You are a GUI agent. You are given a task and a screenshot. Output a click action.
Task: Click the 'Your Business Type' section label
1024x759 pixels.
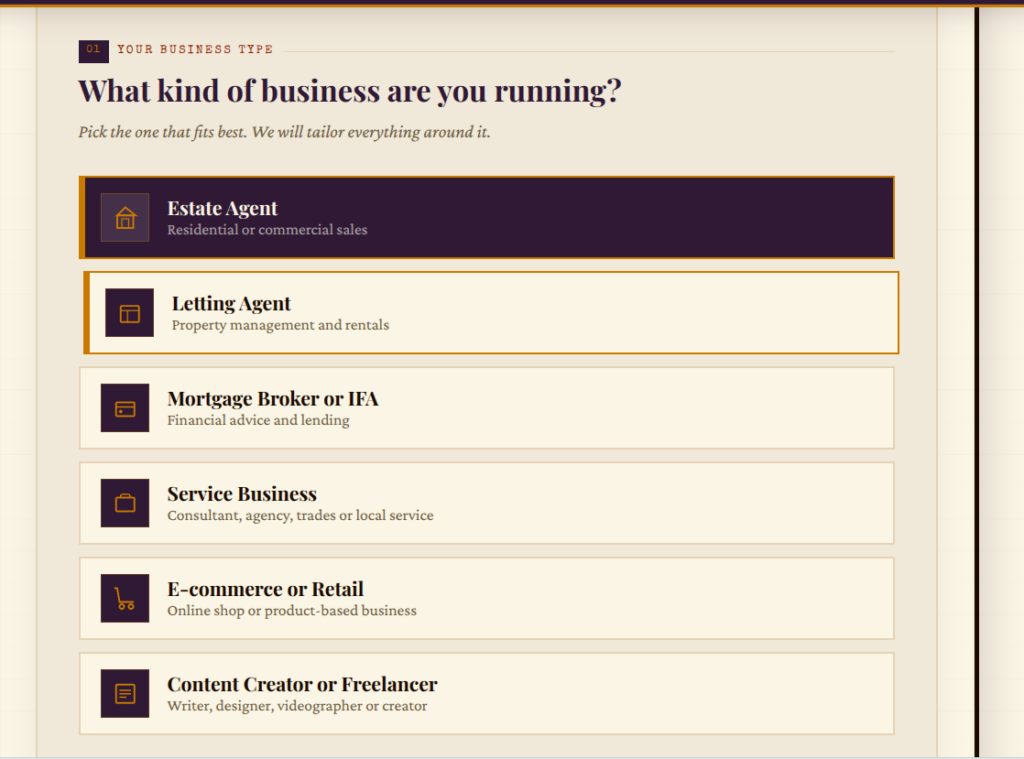click(x=195, y=50)
